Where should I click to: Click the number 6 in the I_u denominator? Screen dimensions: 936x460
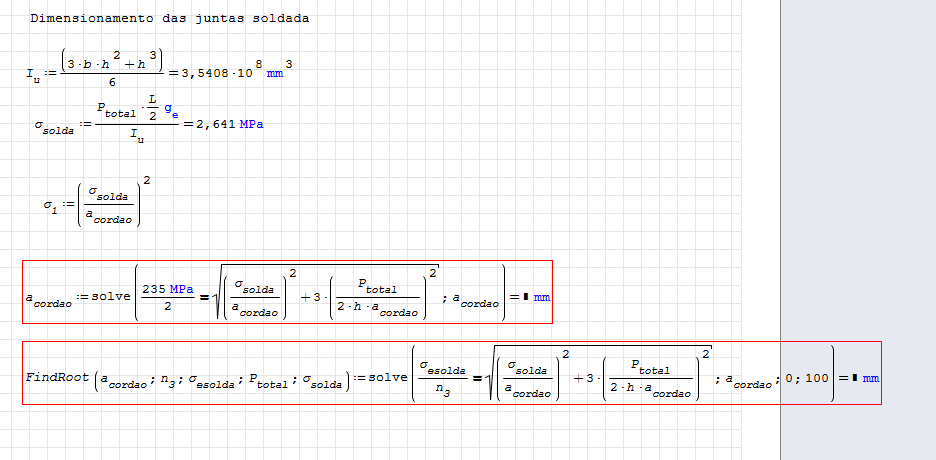pyautogui.click(x=111, y=85)
